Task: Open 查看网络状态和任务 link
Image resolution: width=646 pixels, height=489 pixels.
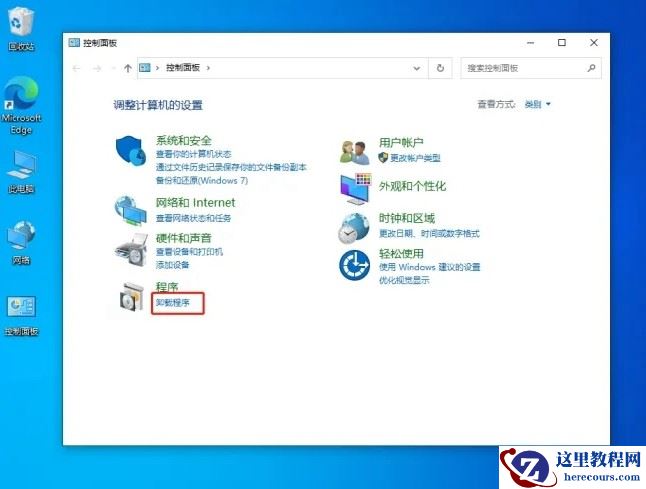Action: tap(193, 218)
